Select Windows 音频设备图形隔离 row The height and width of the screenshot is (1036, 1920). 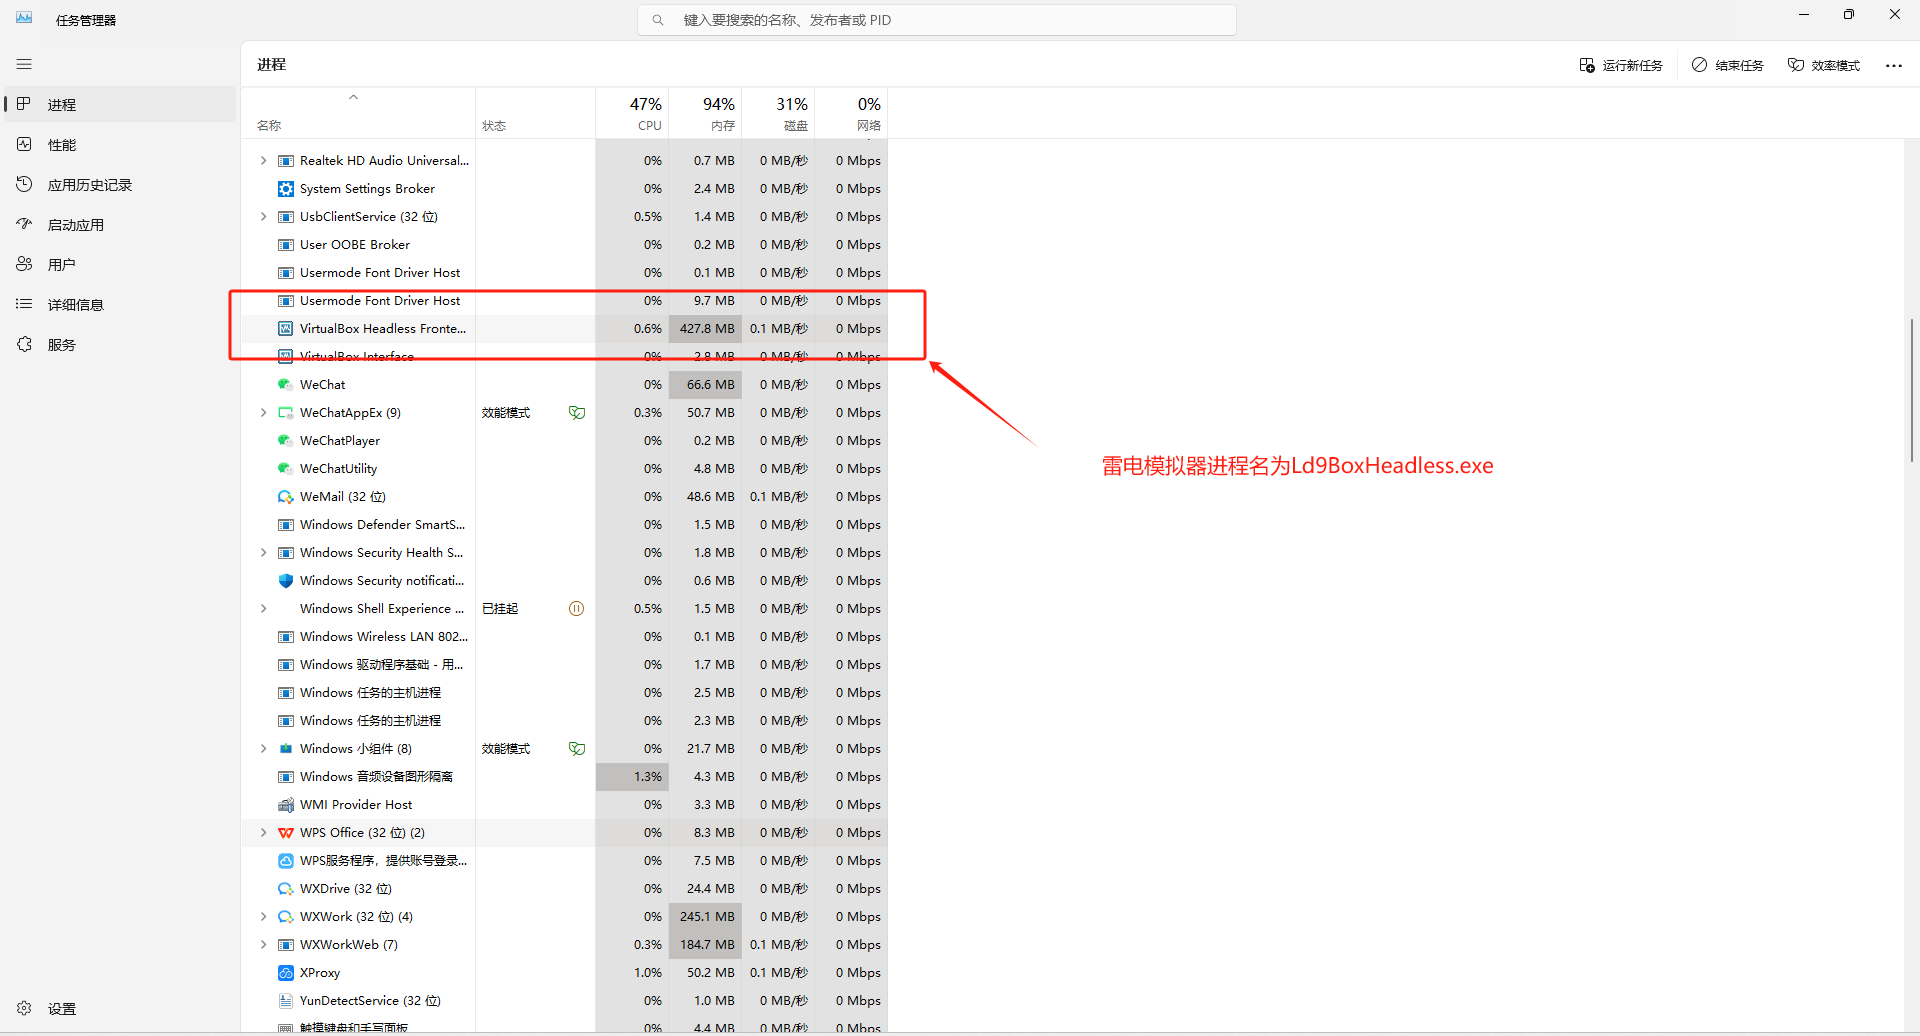(x=565, y=777)
